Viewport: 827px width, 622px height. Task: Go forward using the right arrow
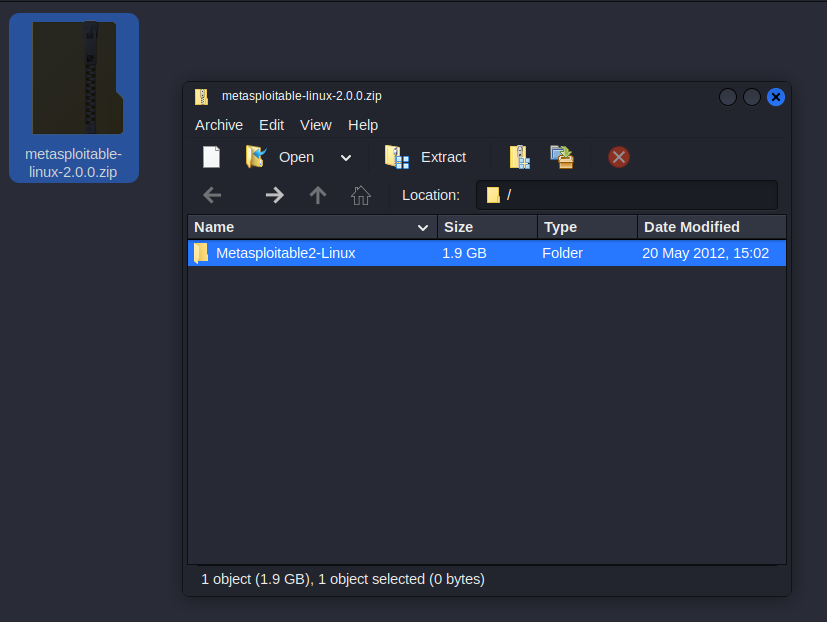[x=274, y=195]
